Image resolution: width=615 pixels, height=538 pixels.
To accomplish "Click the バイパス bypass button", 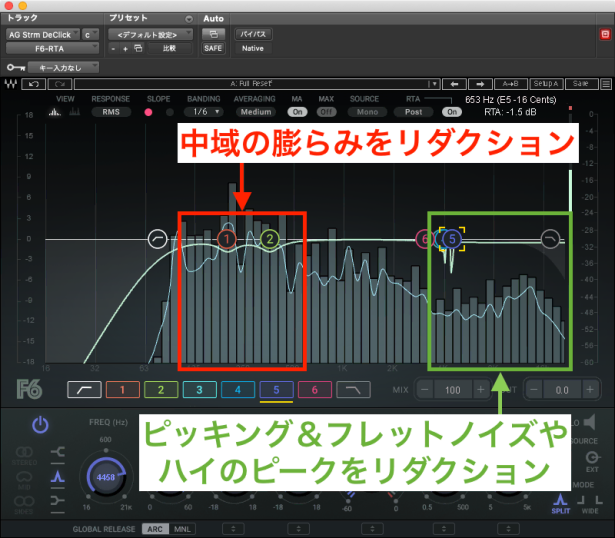I will (x=253, y=35).
